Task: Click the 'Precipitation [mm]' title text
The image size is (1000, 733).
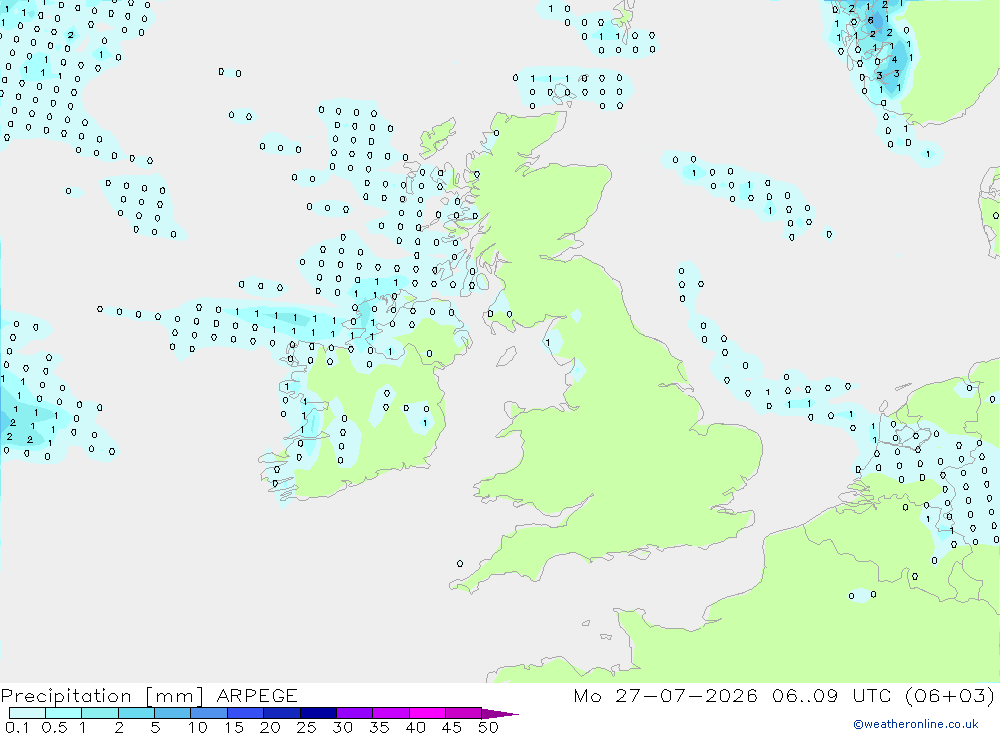Action: tap(102, 696)
